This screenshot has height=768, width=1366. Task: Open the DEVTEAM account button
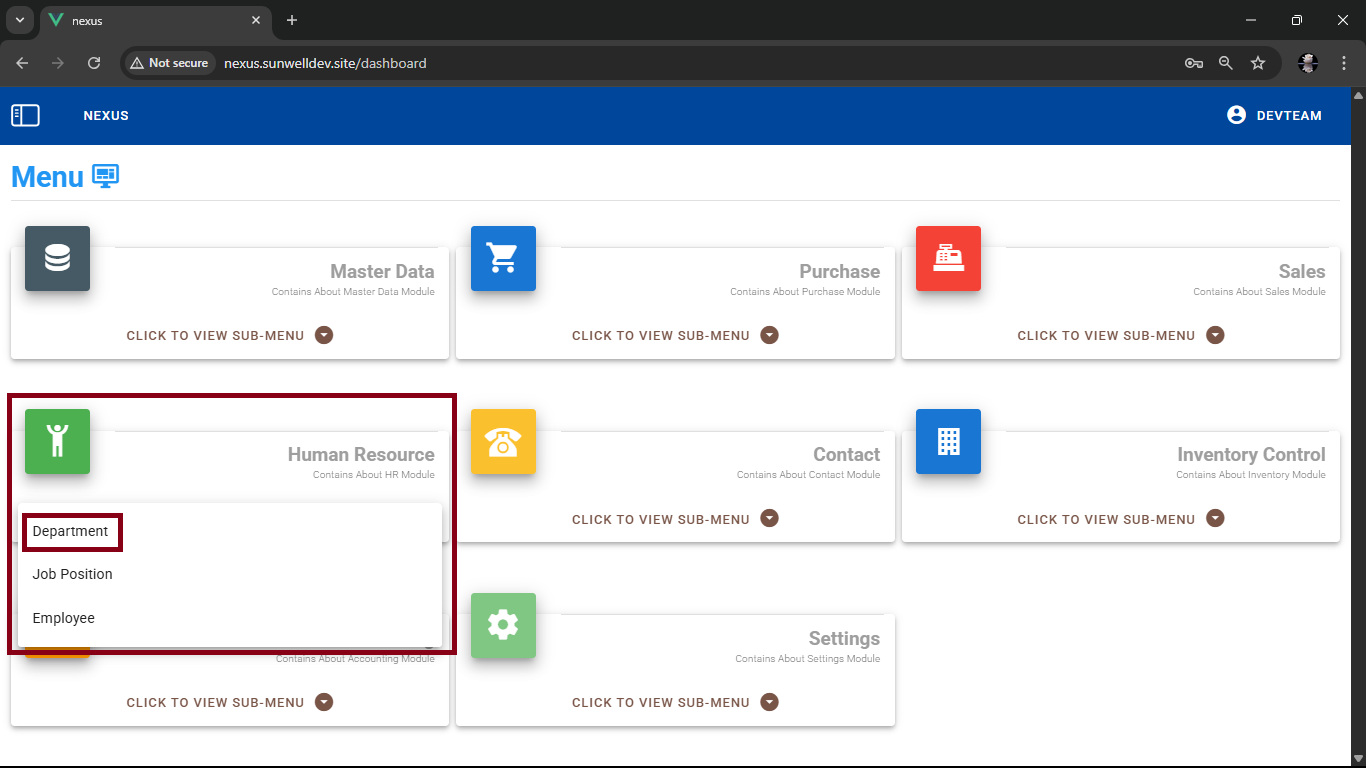[1274, 115]
